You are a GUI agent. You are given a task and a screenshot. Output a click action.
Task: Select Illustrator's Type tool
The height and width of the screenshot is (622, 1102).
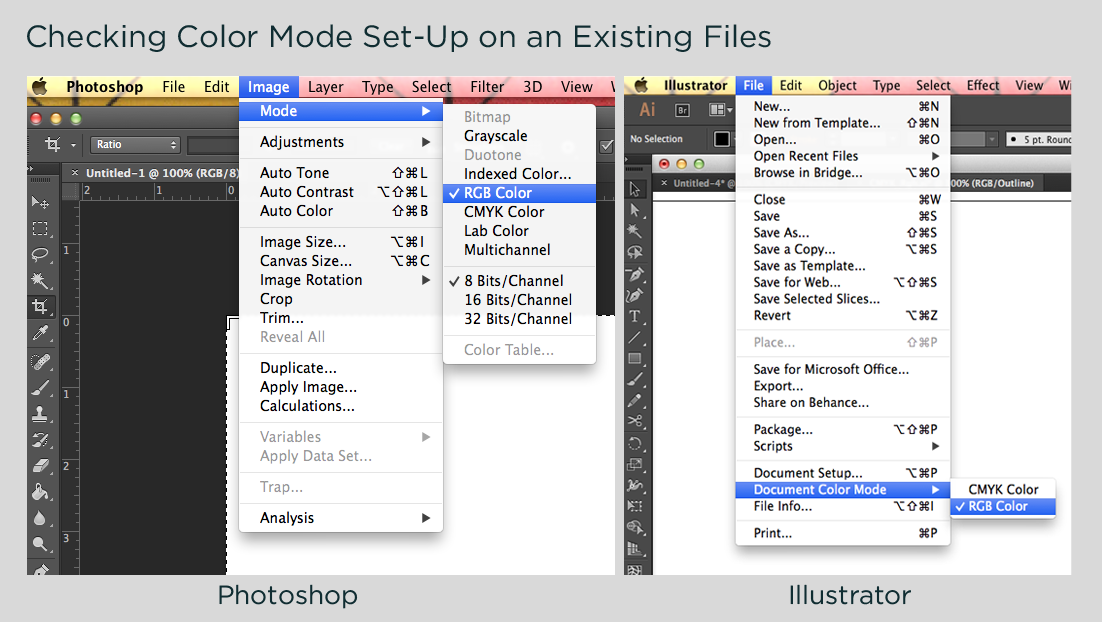click(635, 316)
